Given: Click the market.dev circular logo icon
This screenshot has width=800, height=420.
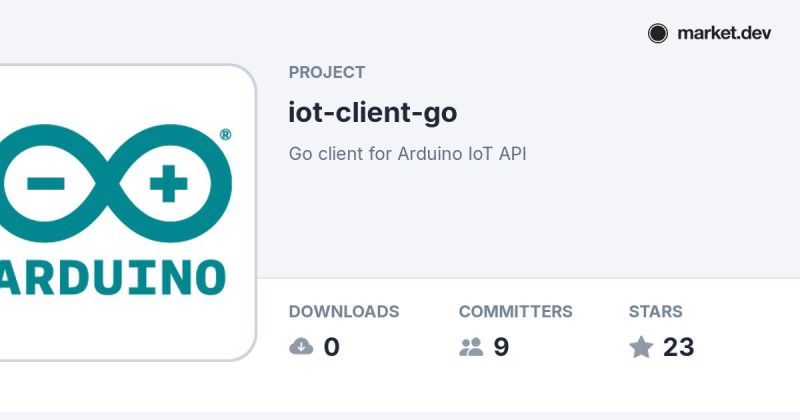Looking at the screenshot, I should click(658, 34).
